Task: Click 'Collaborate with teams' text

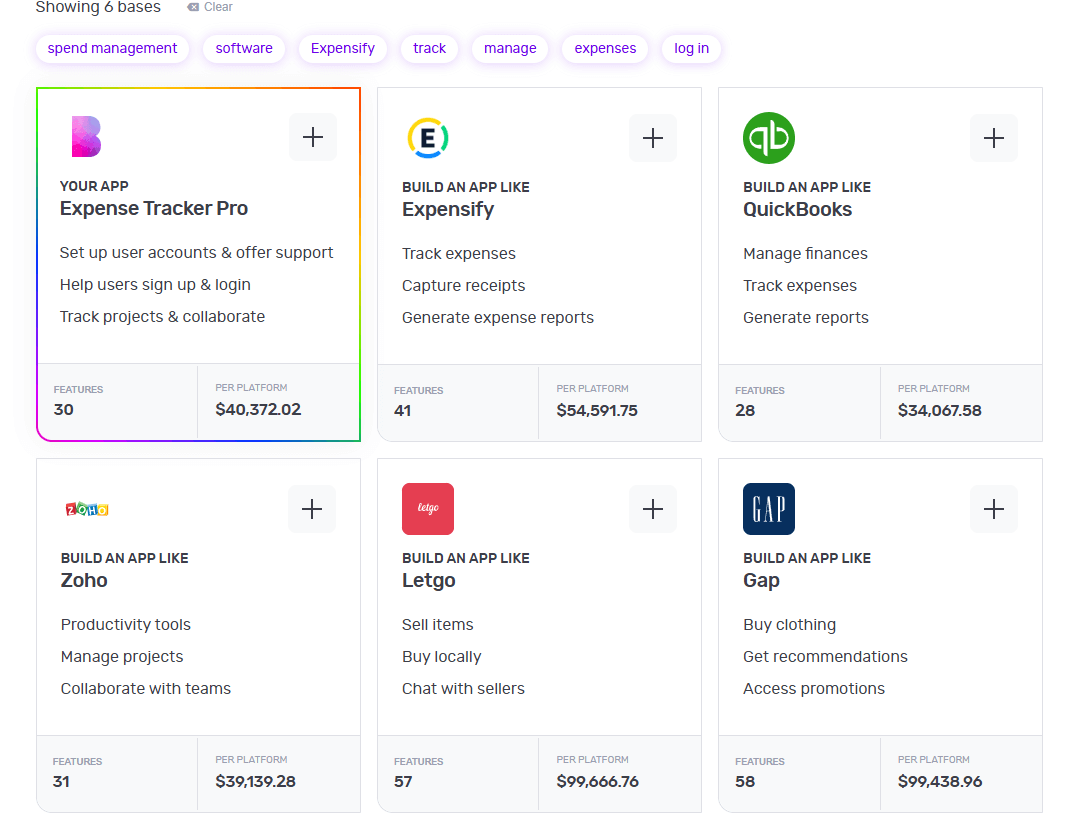Action: click(x=146, y=689)
